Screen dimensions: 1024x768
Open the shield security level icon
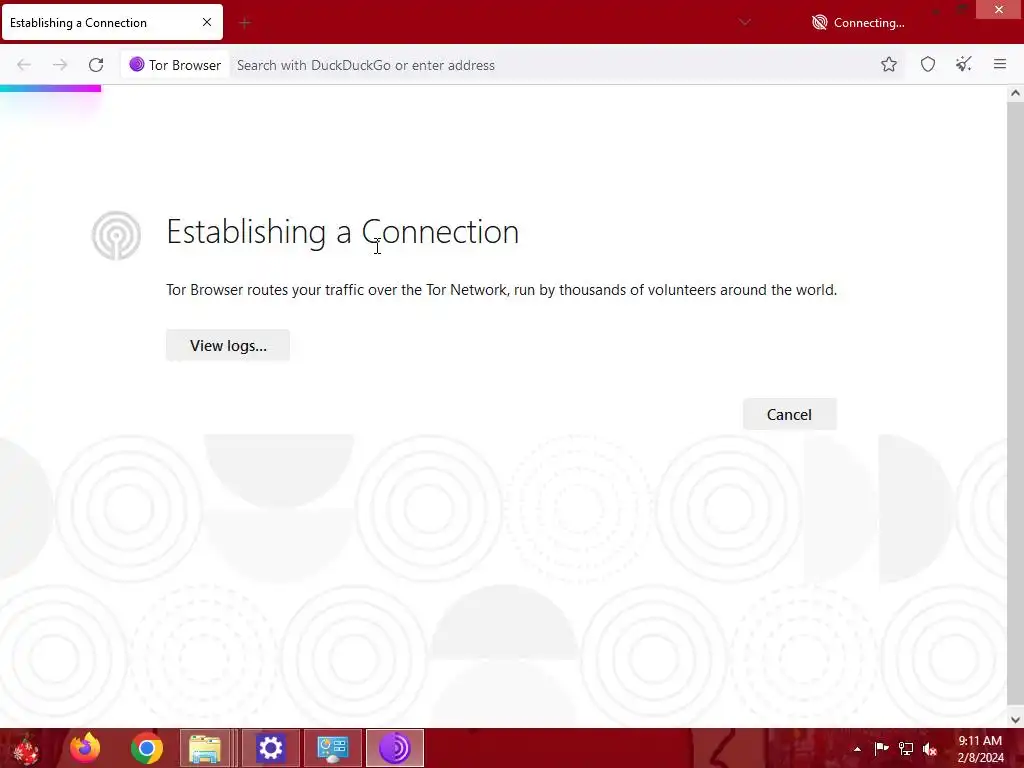click(927, 64)
